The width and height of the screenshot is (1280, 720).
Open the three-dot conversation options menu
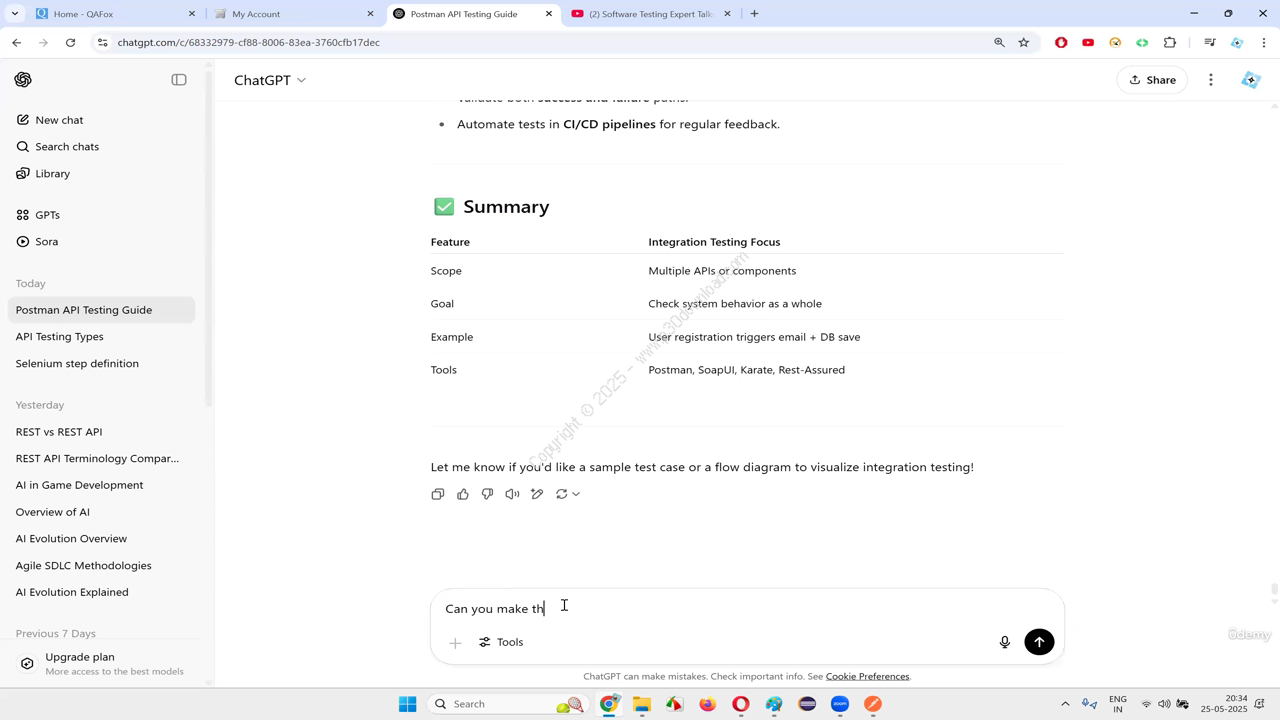[x=1211, y=80]
